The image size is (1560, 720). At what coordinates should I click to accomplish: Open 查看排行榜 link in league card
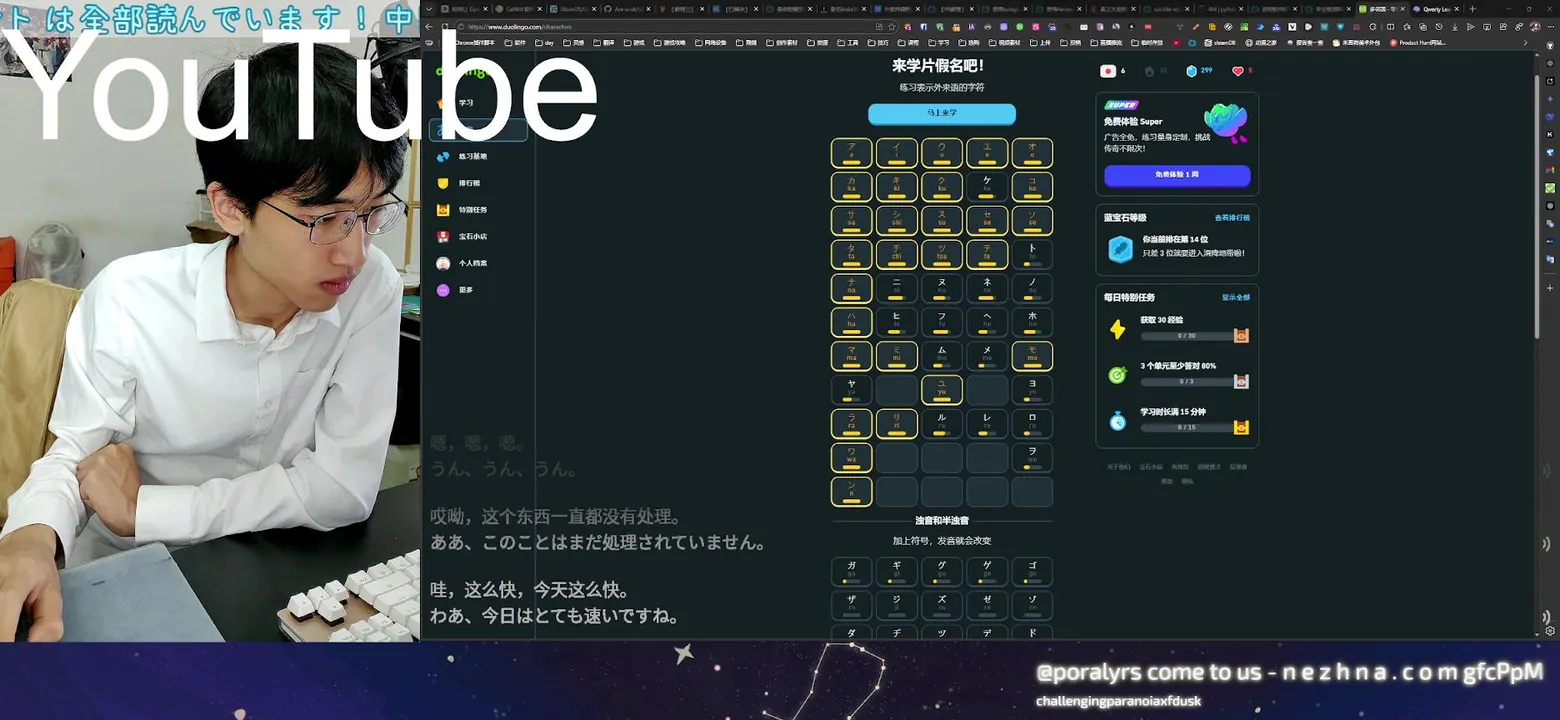click(x=1232, y=218)
